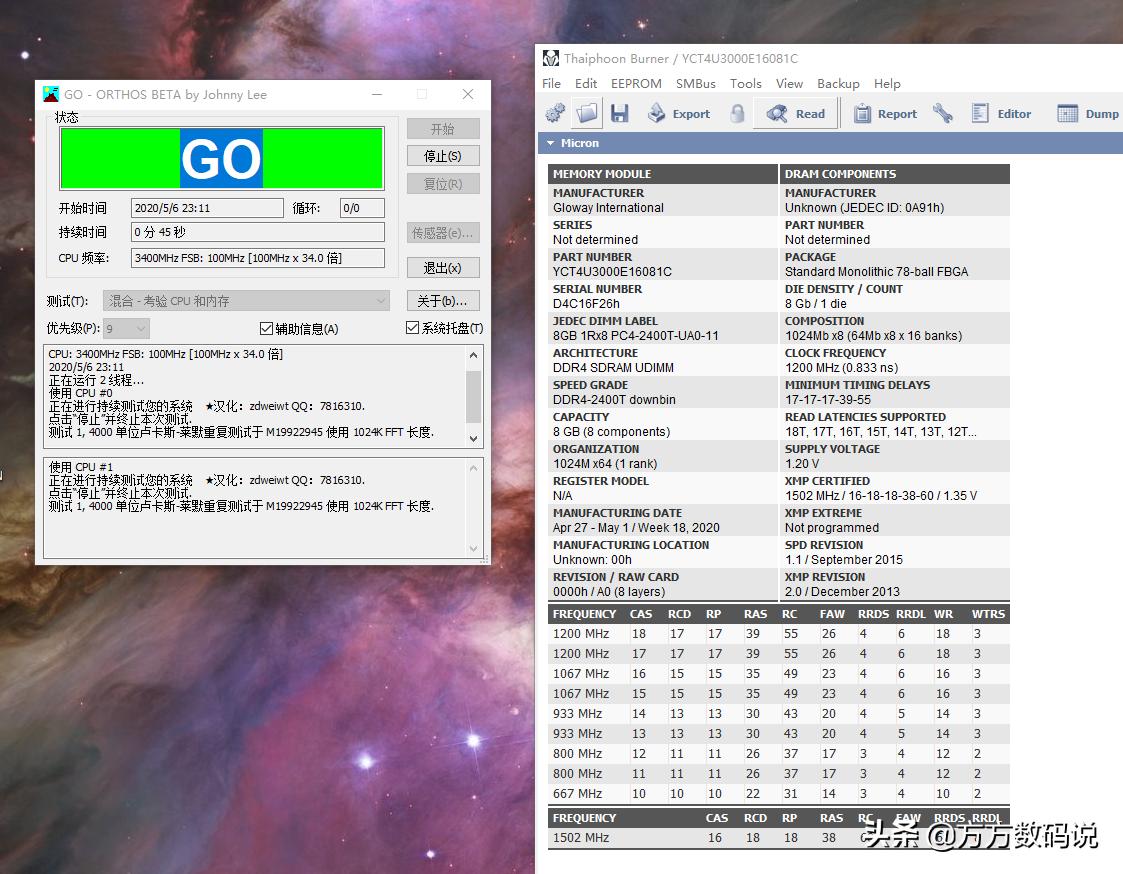Click the padlock icon in the toolbar
1123x874 pixels.
point(737,113)
